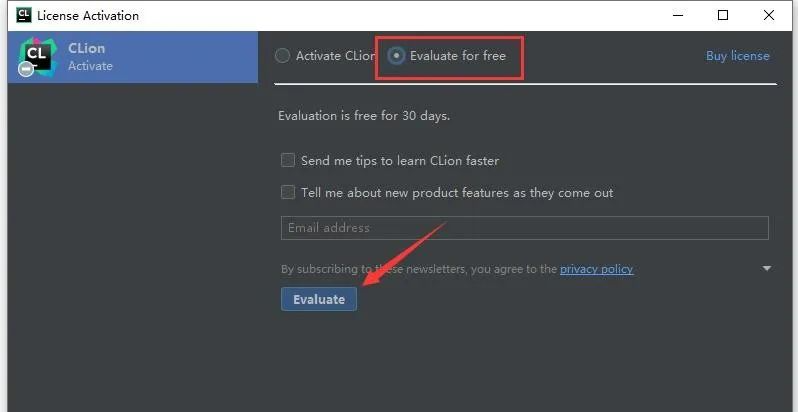Select the Activate CLion radio option
Viewport: 798px width, 412px height.
(283, 56)
